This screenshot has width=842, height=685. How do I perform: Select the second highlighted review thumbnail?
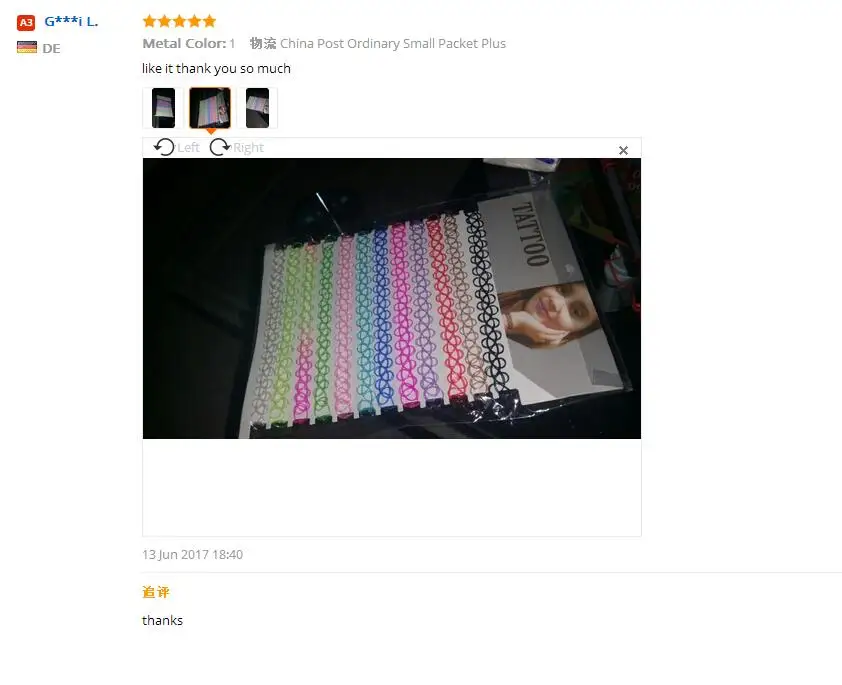[x=210, y=108]
